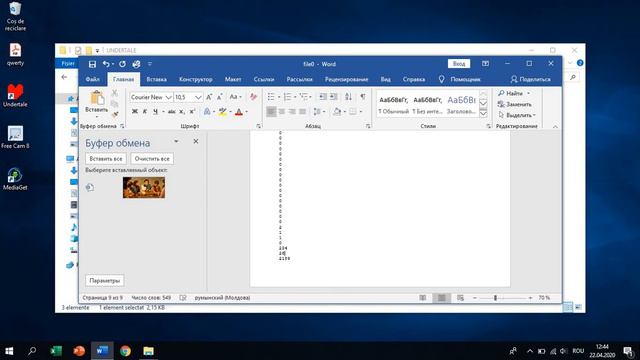Toggle bold (Ж) formatting
The width and height of the screenshot is (640, 360).
[x=135, y=111]
